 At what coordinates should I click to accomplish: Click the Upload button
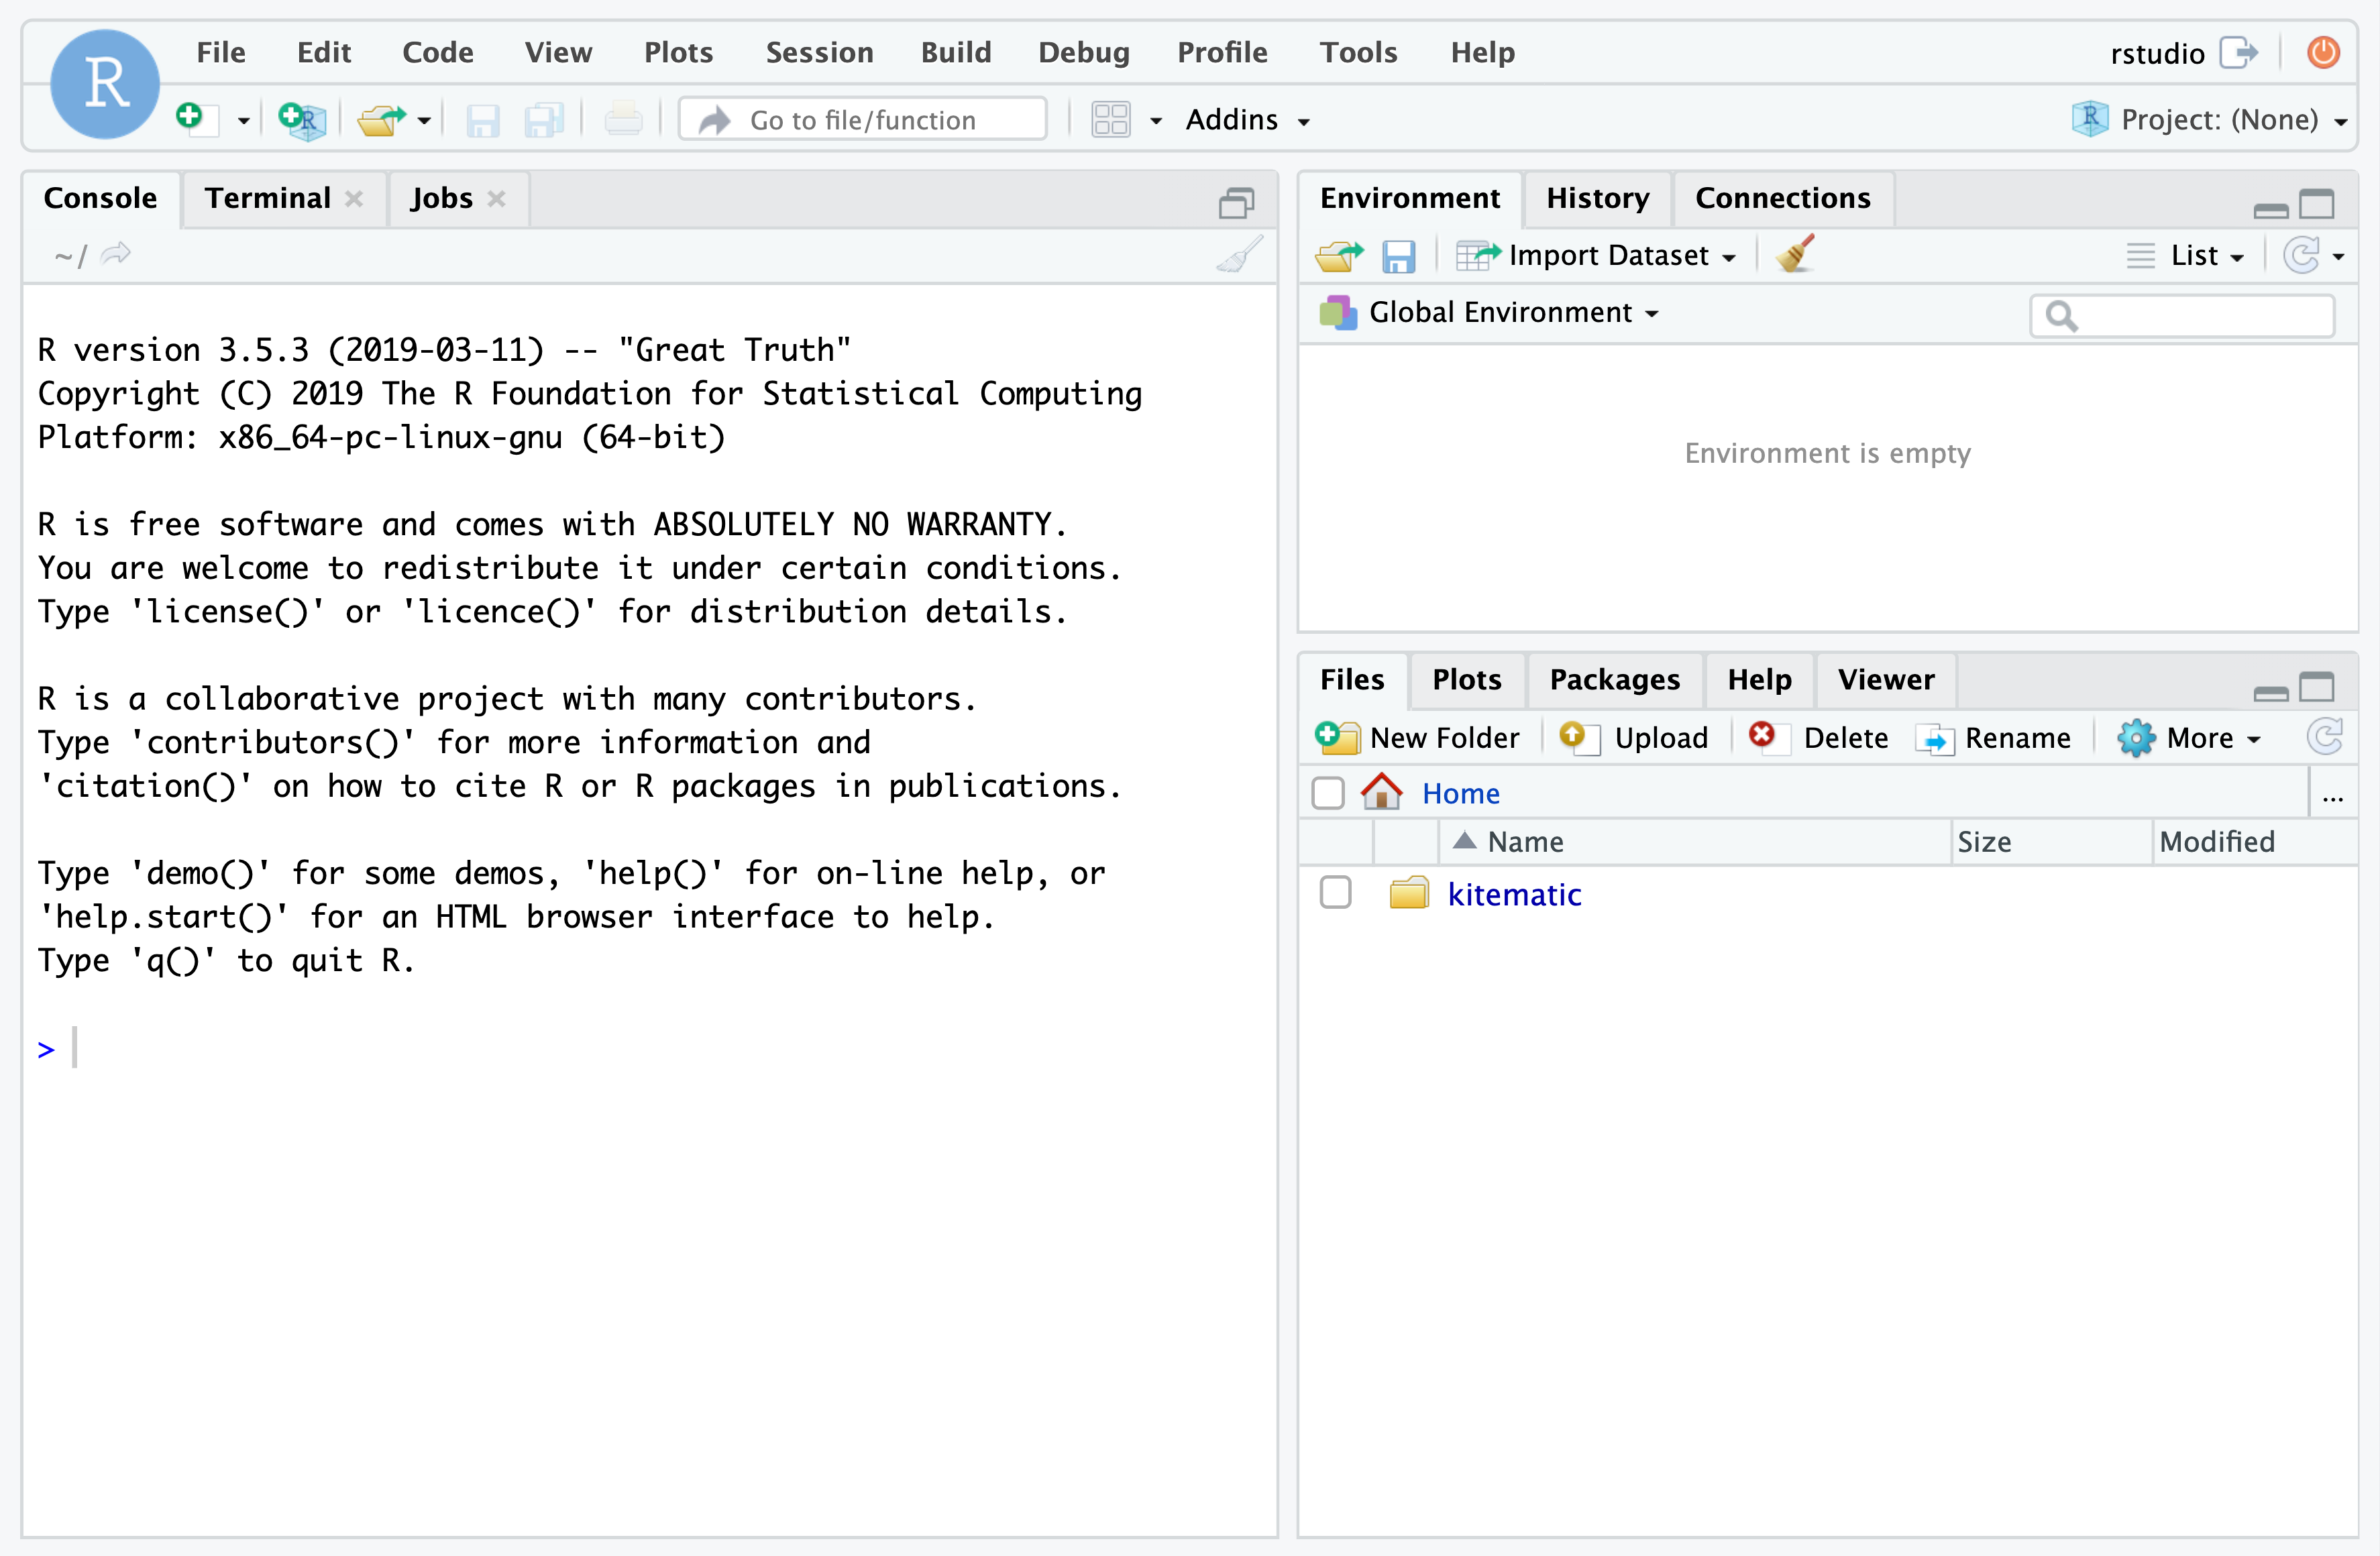tap(1633, 738)
